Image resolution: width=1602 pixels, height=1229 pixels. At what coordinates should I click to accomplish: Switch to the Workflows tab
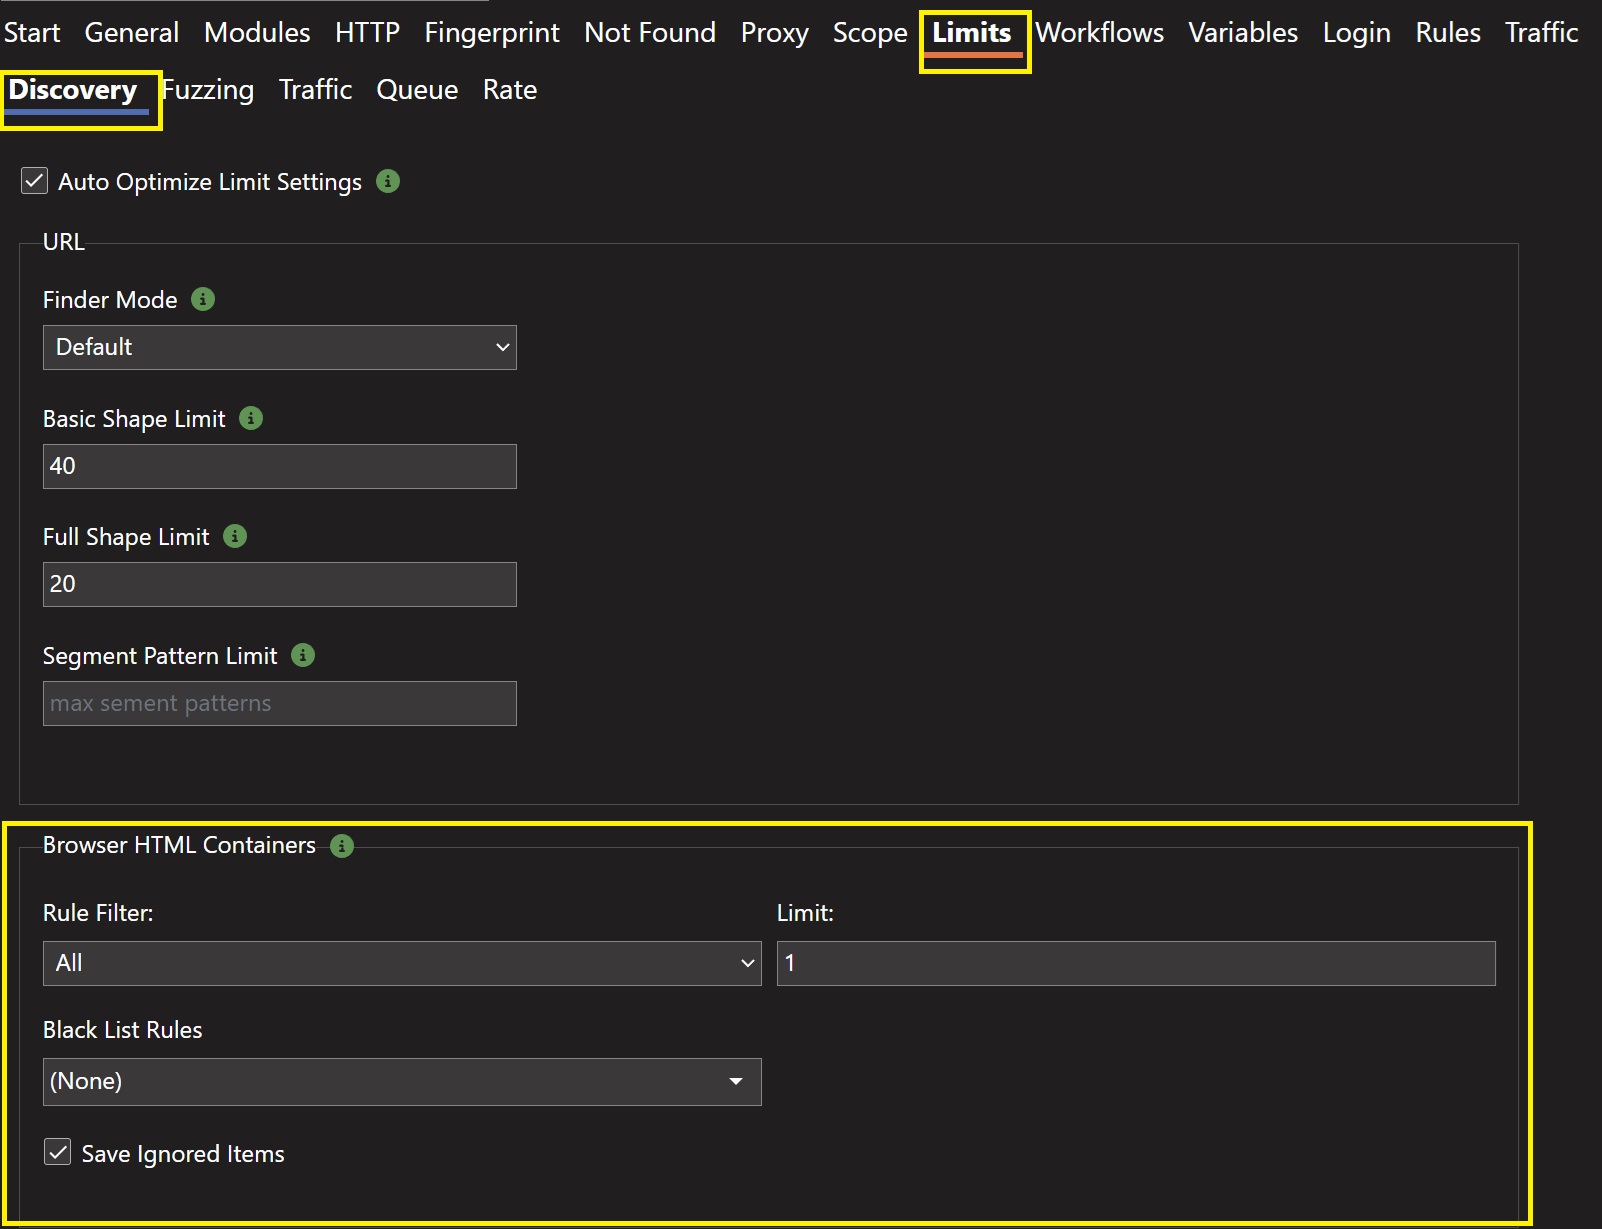[x=1099, y=33]
